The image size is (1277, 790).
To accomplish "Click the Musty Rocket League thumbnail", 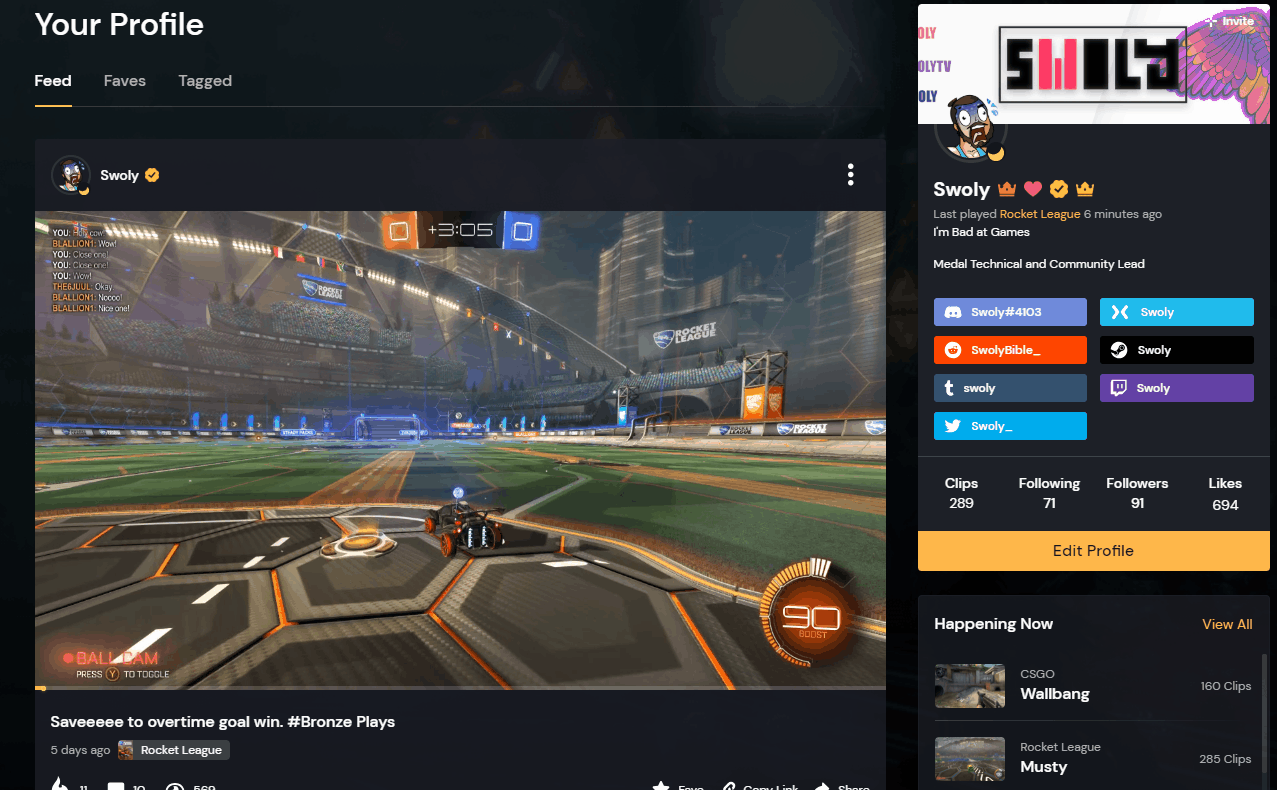I will point(970,758).
